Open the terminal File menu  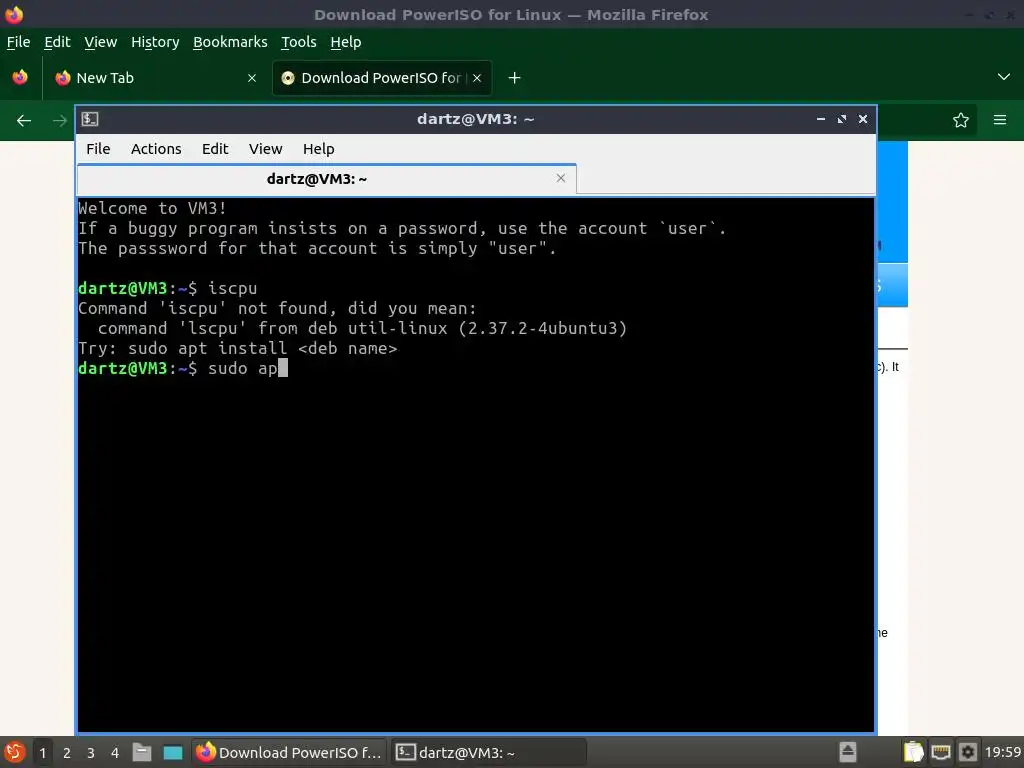tap(98, 149)
